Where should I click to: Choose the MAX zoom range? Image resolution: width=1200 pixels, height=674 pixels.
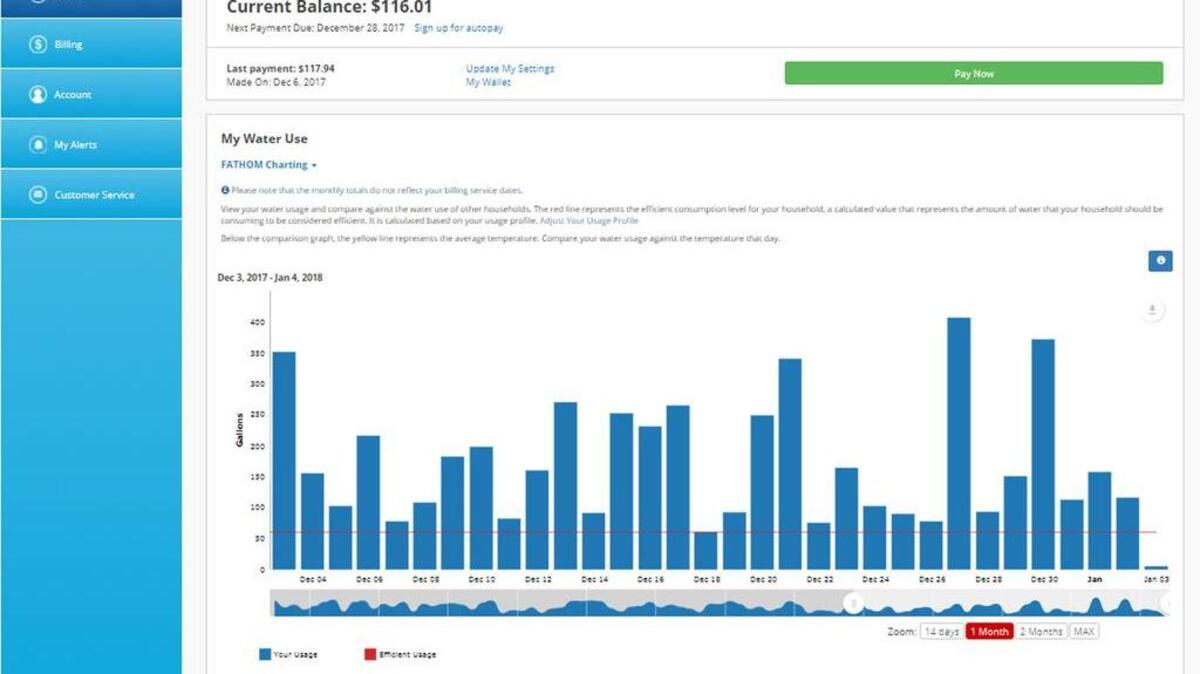coord(1083,631)
